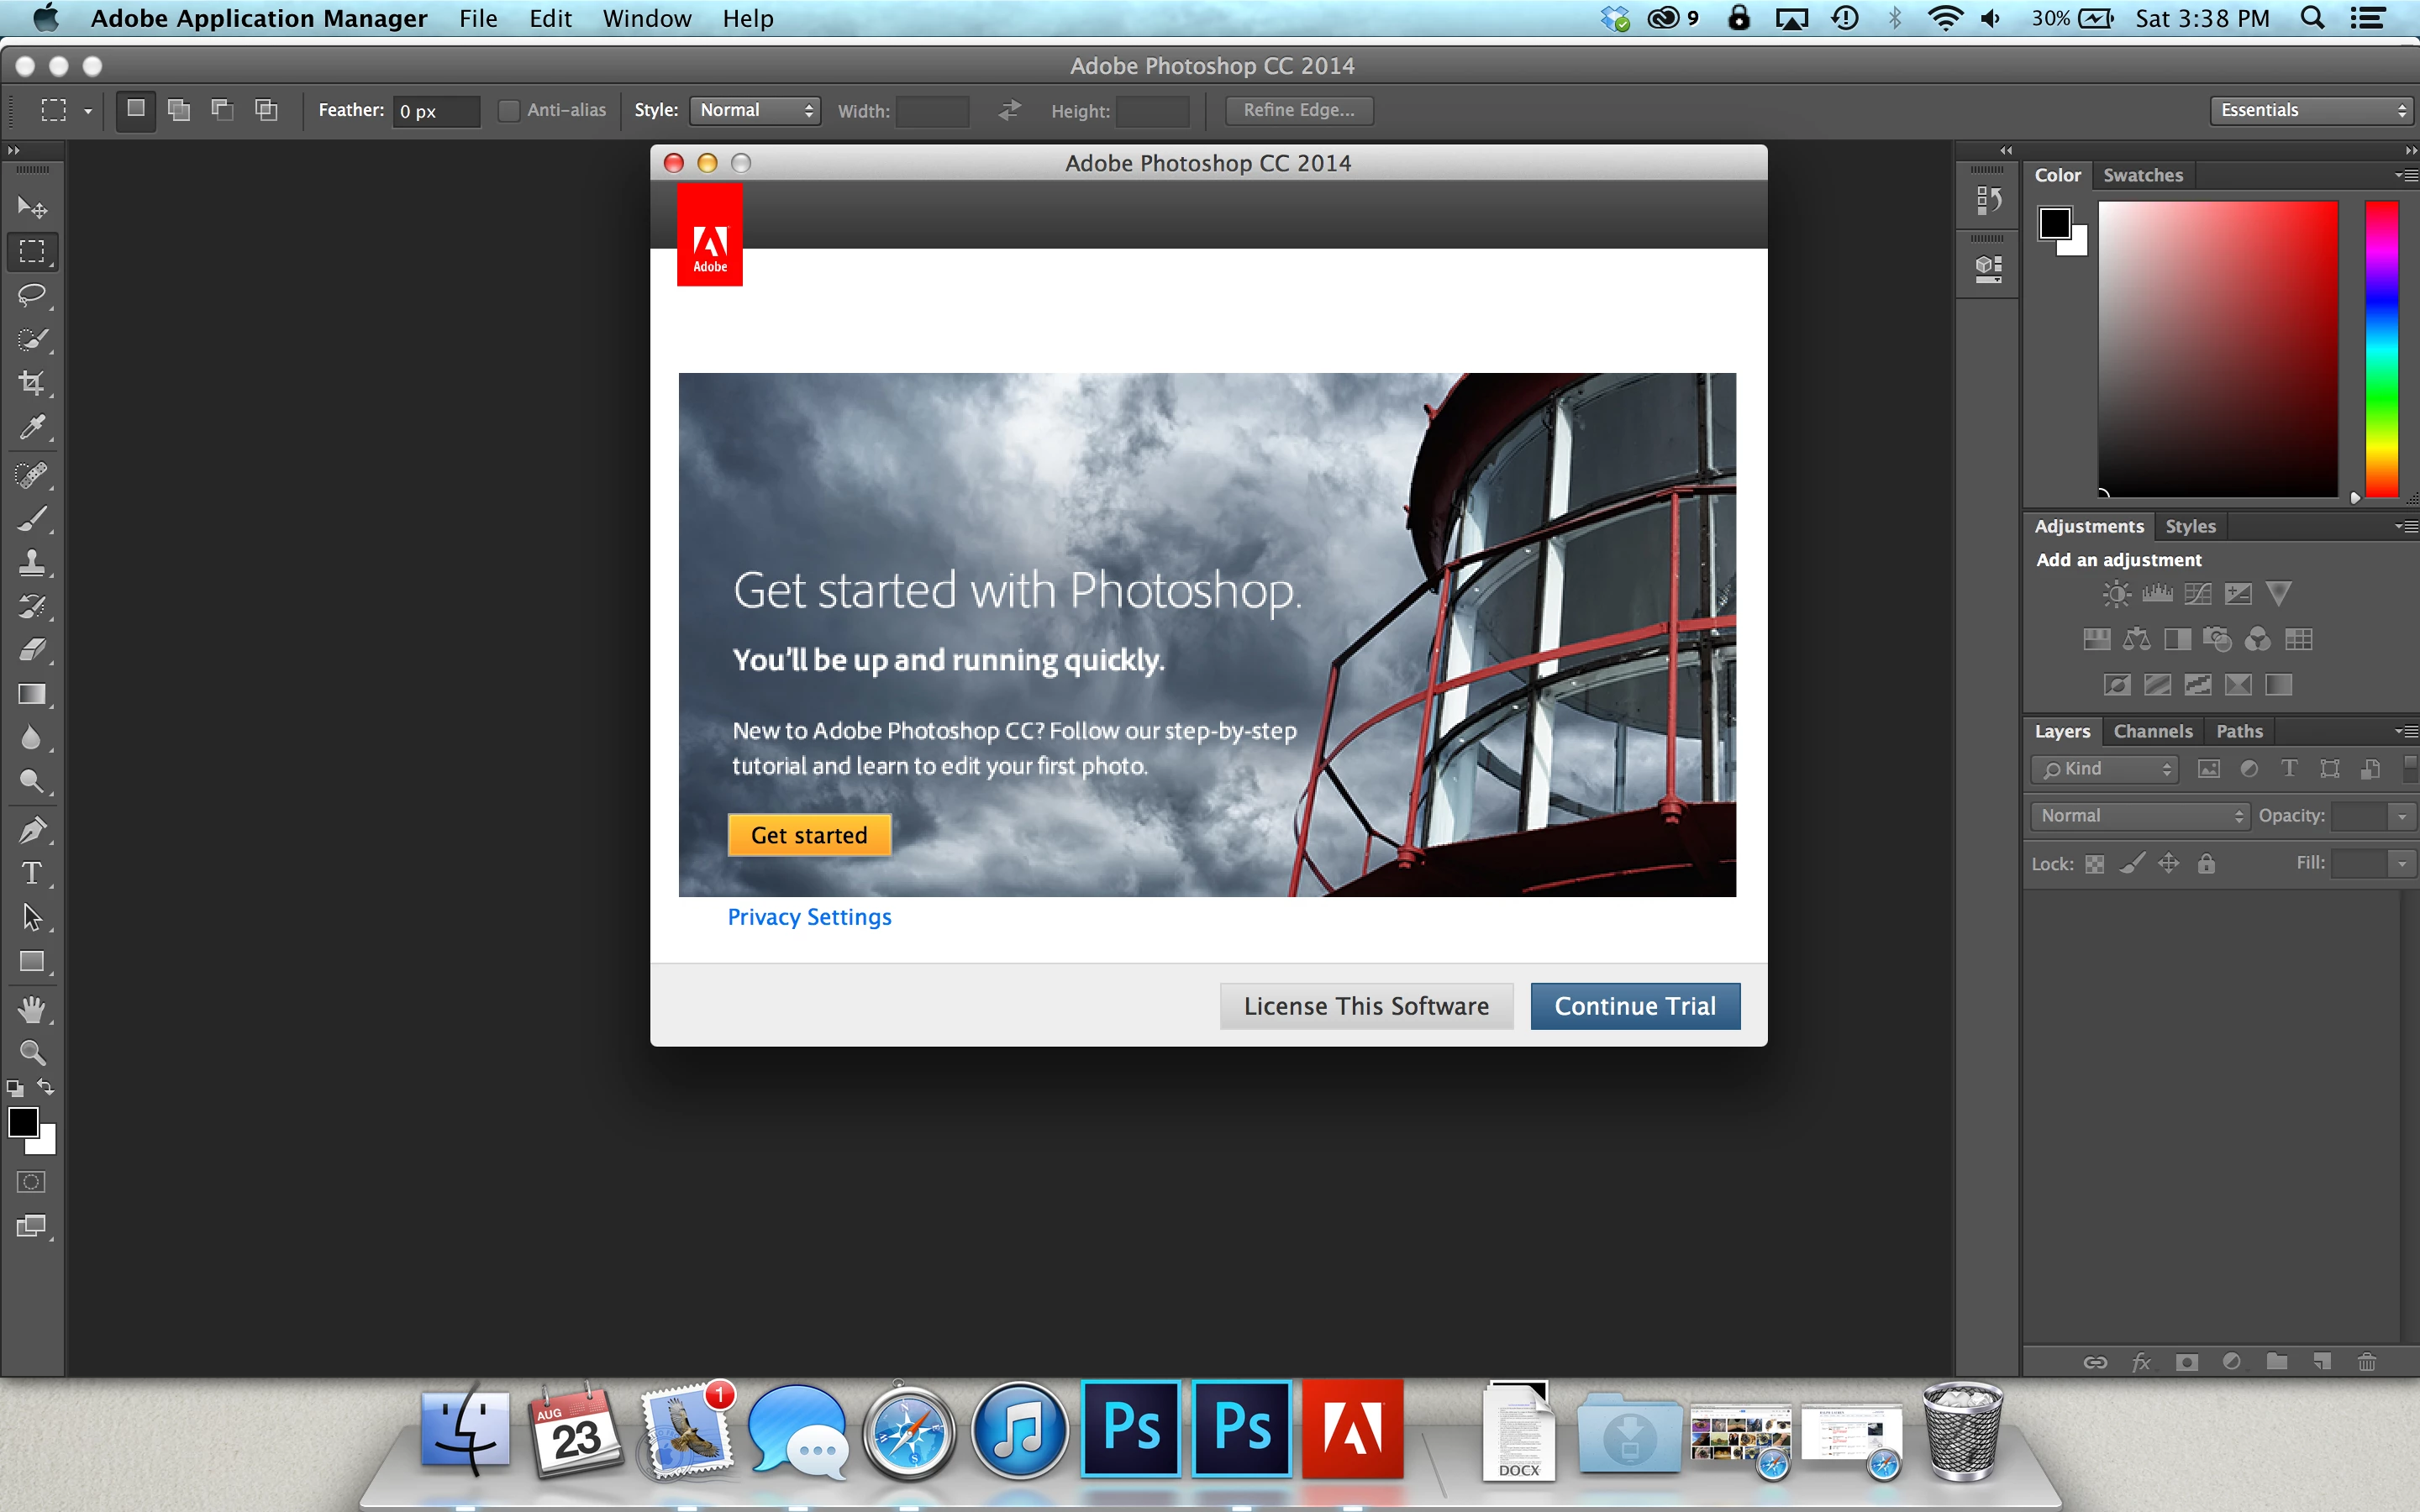Switch to the Swatches tab
Image resolution: width=2420 pixels, height=1512 pixels.
[x=2142, y=175]
